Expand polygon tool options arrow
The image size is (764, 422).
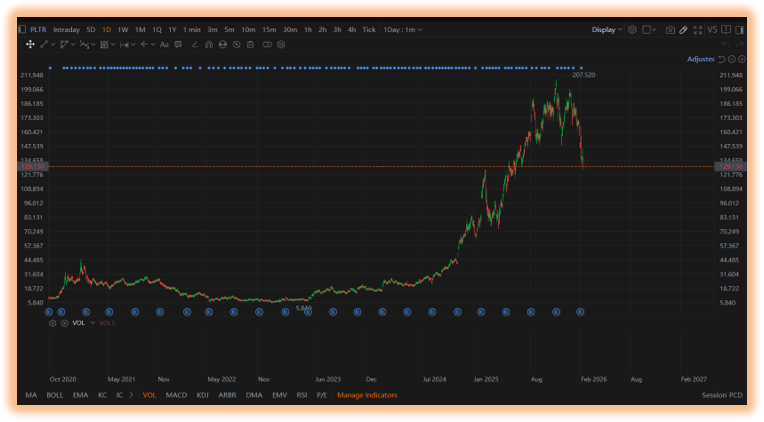click(x=73, y=44)
